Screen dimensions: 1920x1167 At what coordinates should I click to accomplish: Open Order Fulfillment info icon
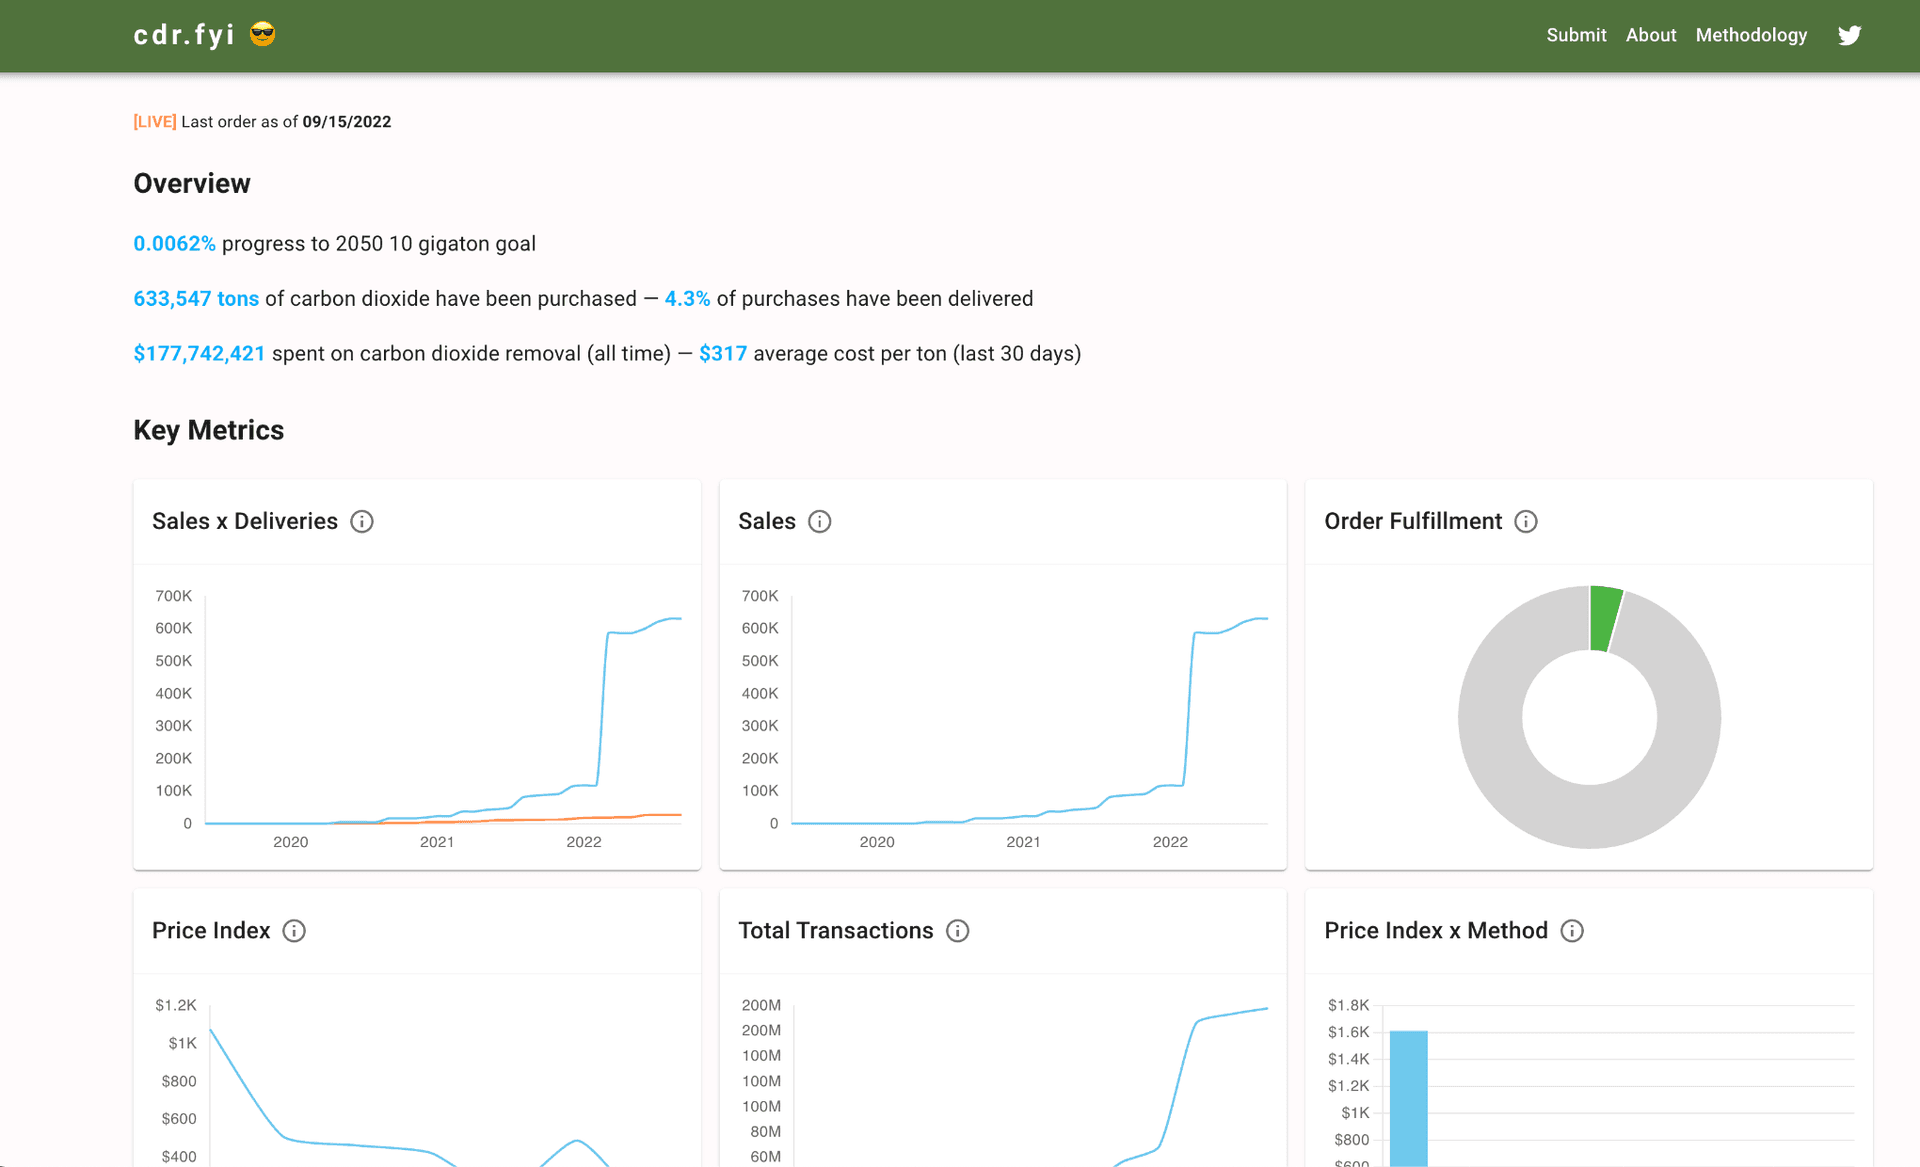1526,521
